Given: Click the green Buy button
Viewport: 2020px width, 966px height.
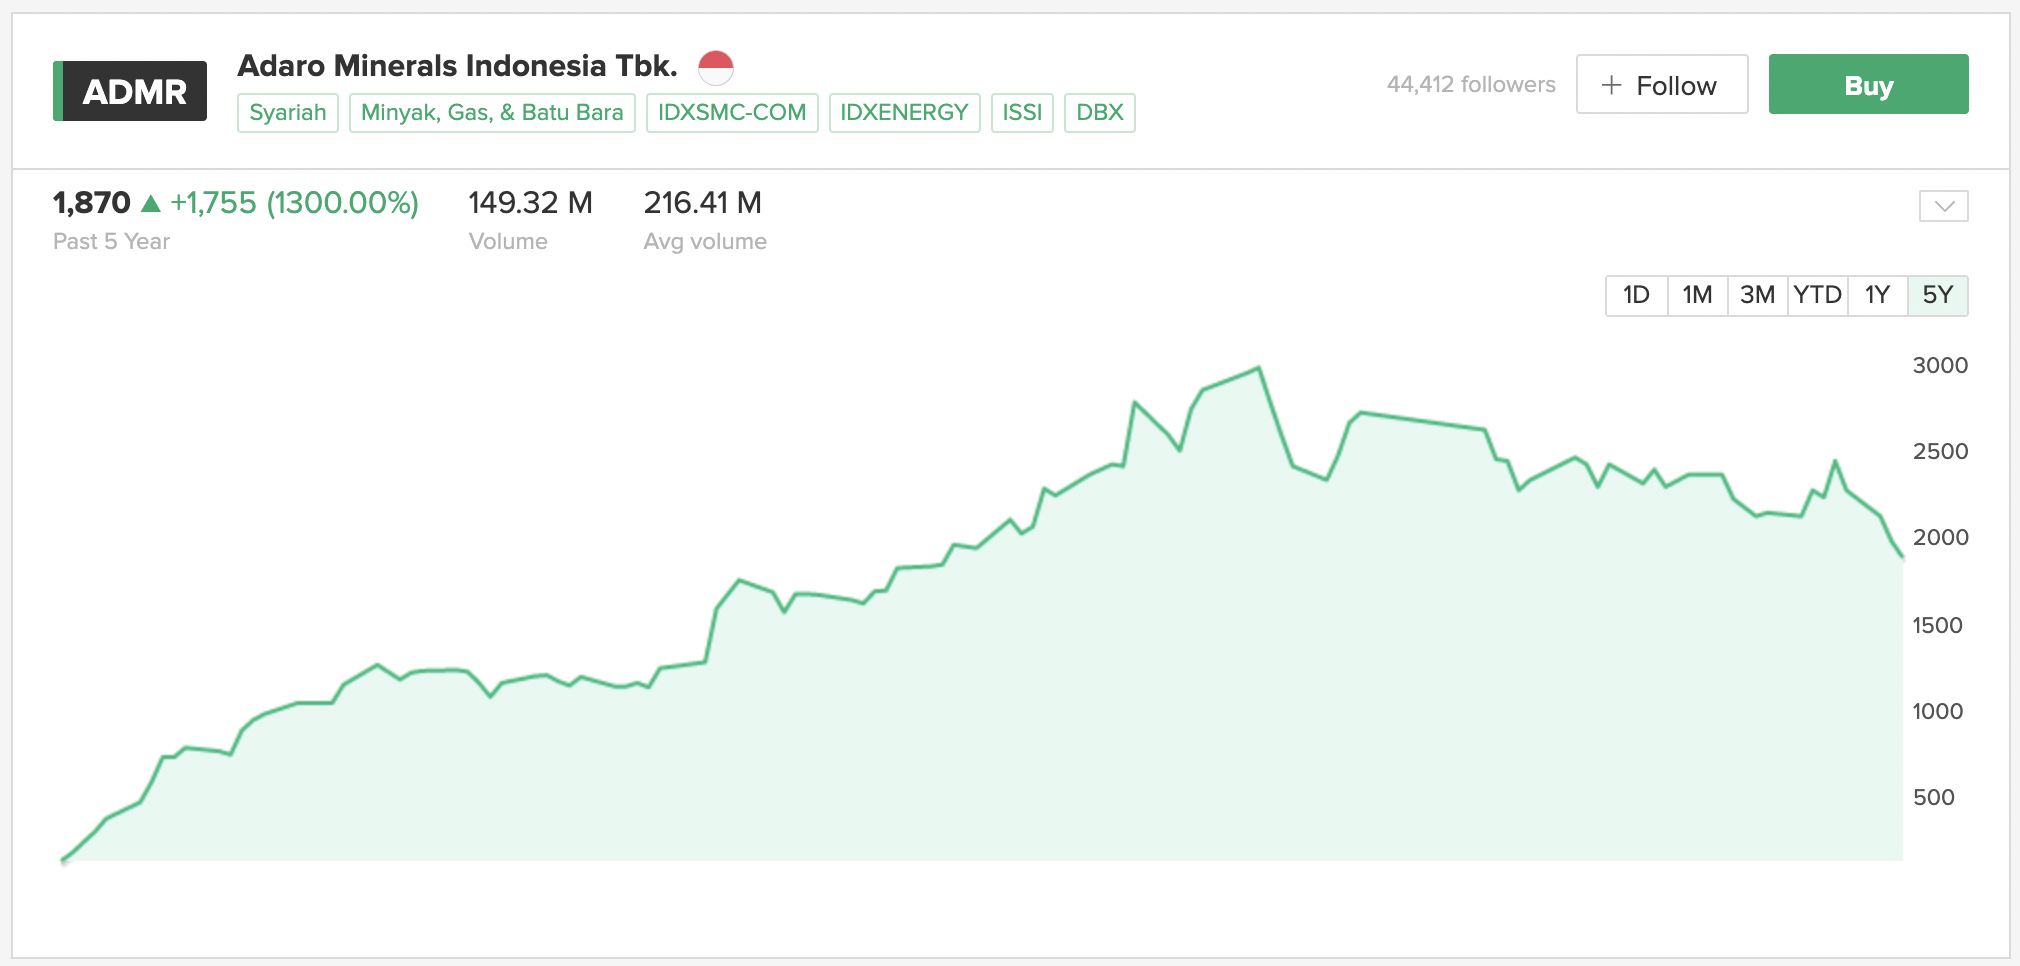Looking at the screenshot, I should click(x=1868, y=85).
